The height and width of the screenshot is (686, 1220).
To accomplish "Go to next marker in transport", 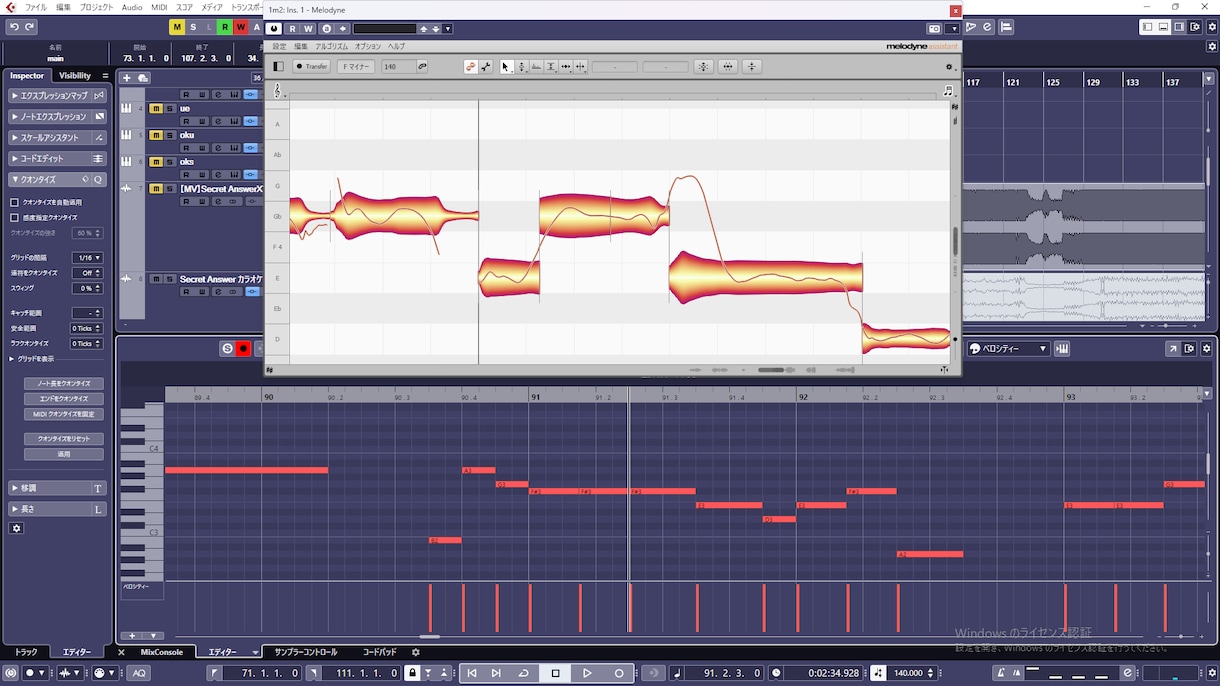I will (495, 673).
